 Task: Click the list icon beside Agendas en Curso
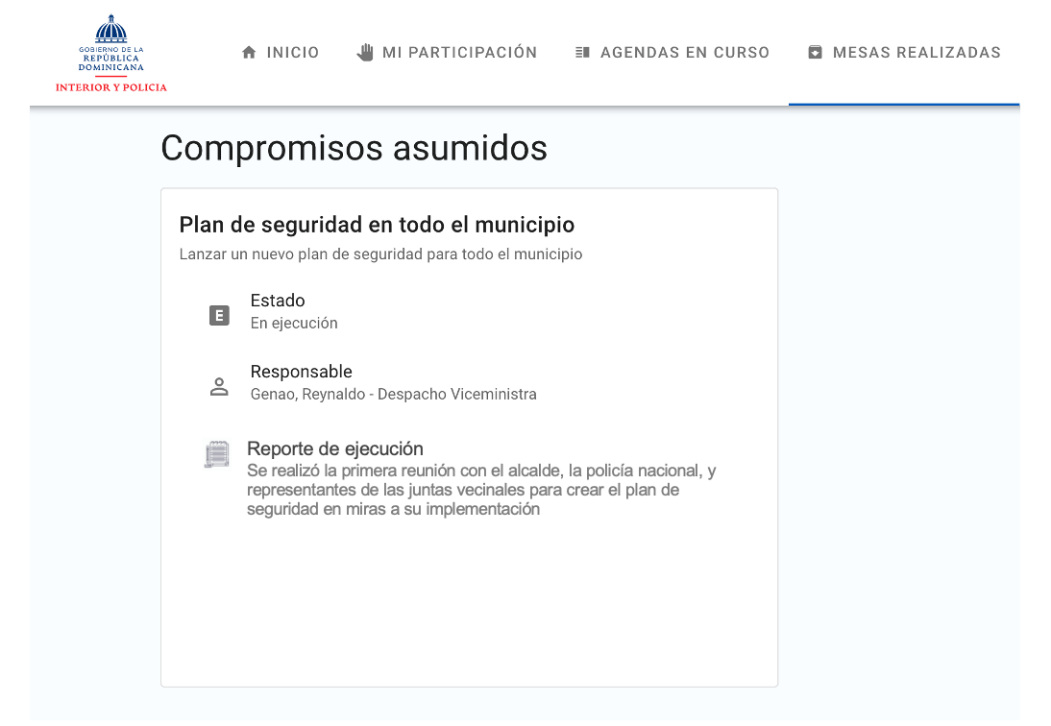click(582, 52)
